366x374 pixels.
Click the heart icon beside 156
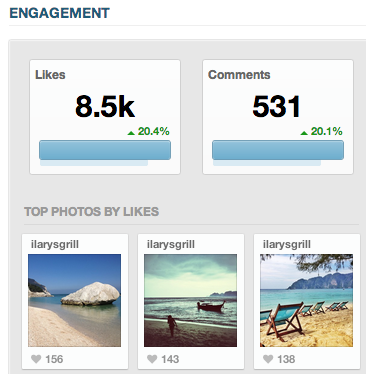click(x=36, y=359)
